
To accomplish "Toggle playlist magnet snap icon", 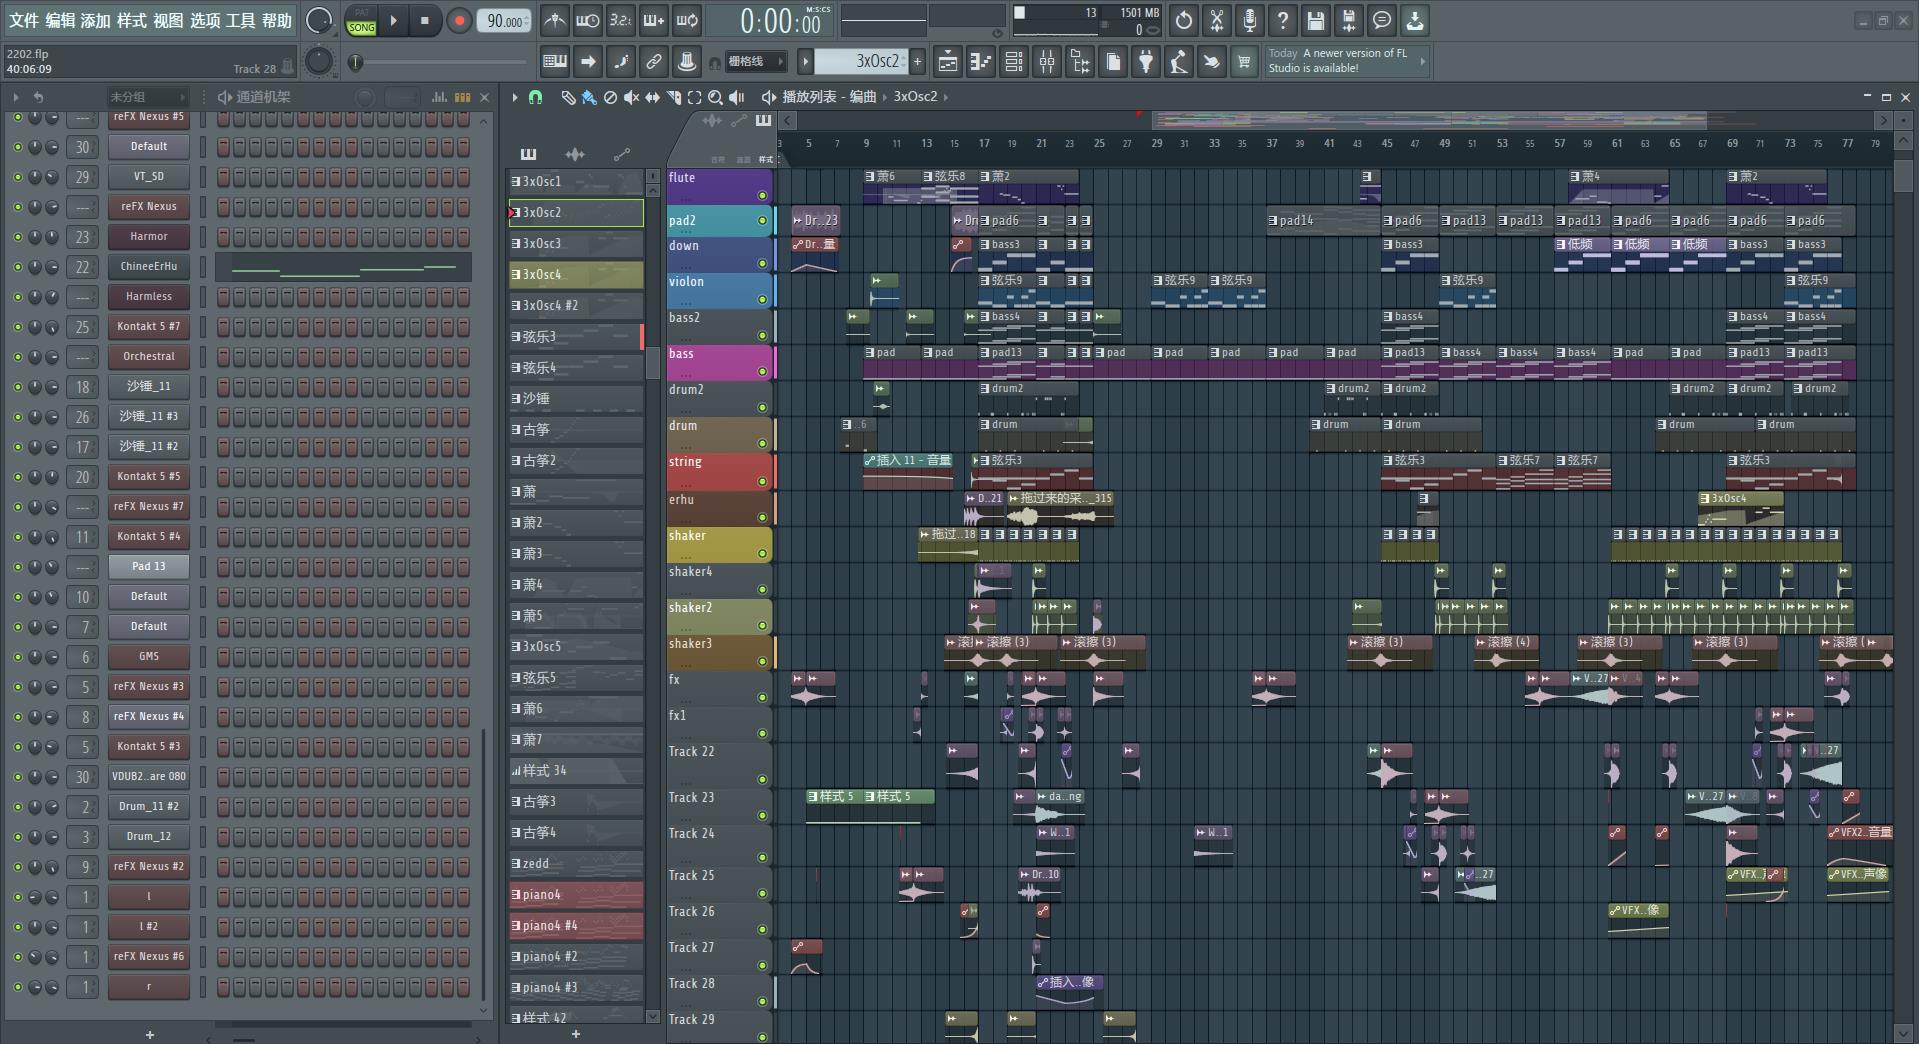I will [535, 97].
